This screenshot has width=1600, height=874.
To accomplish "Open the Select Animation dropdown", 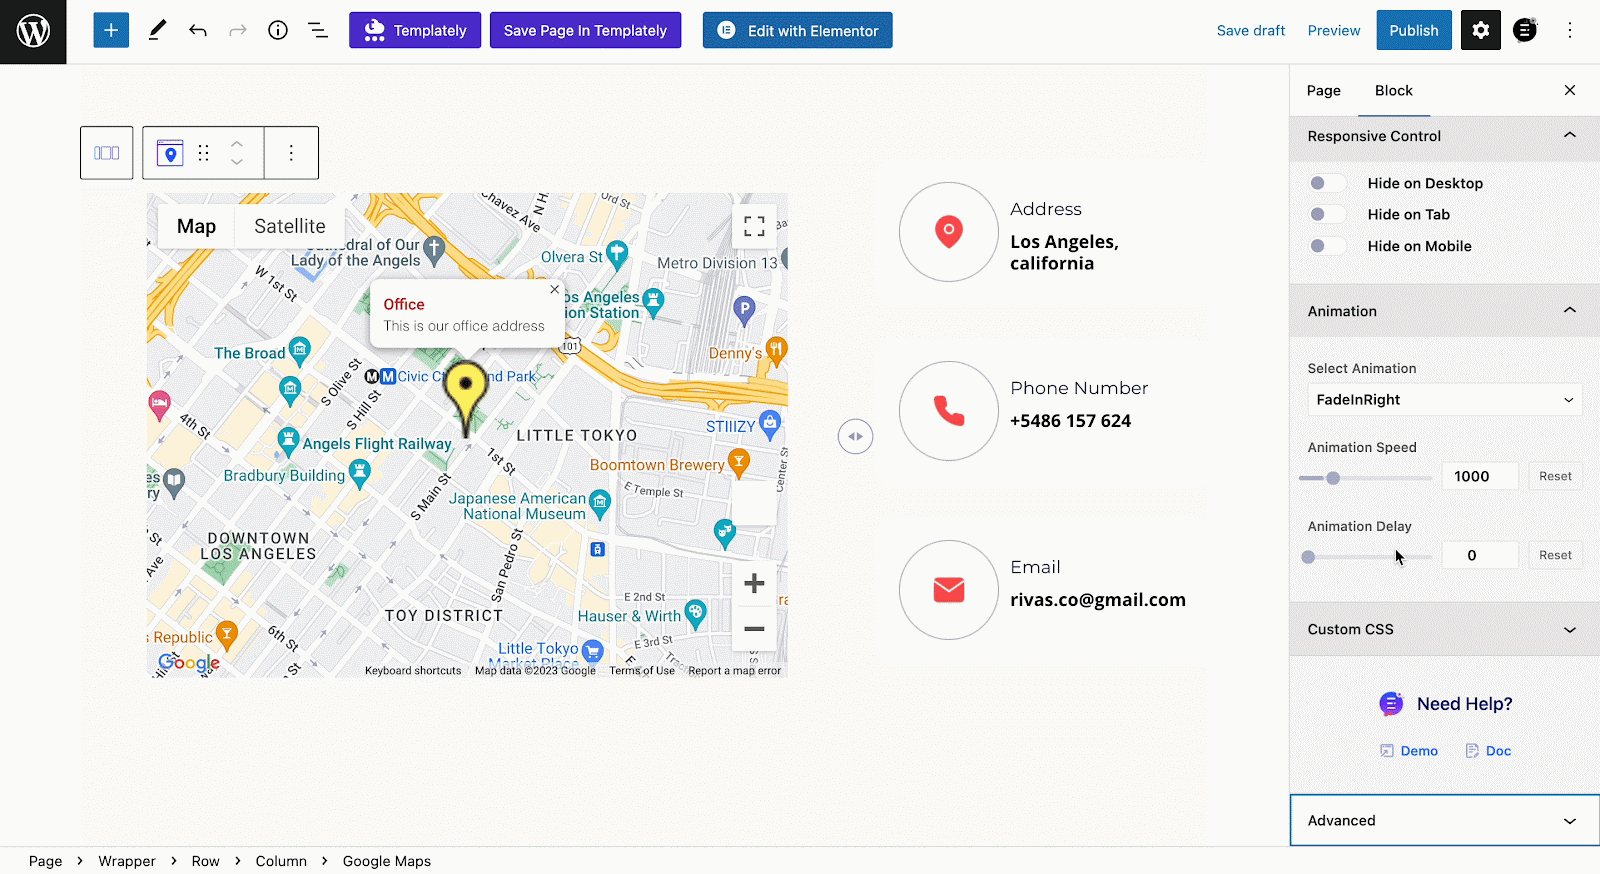I will (1445, 400).
